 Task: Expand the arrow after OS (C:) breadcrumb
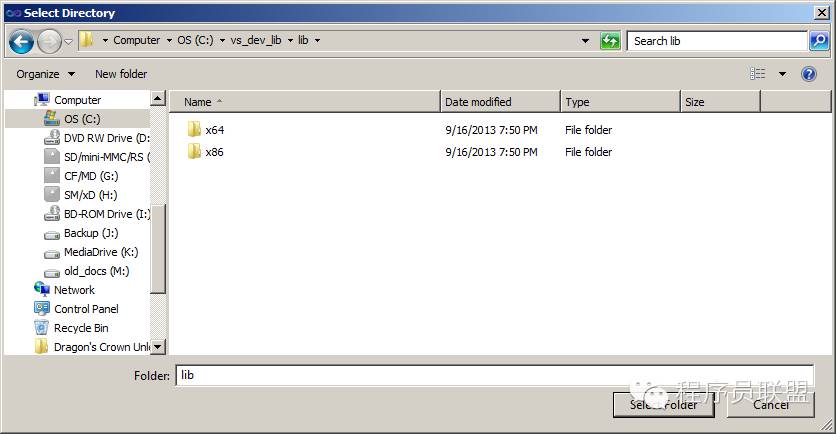click(222, 41)
